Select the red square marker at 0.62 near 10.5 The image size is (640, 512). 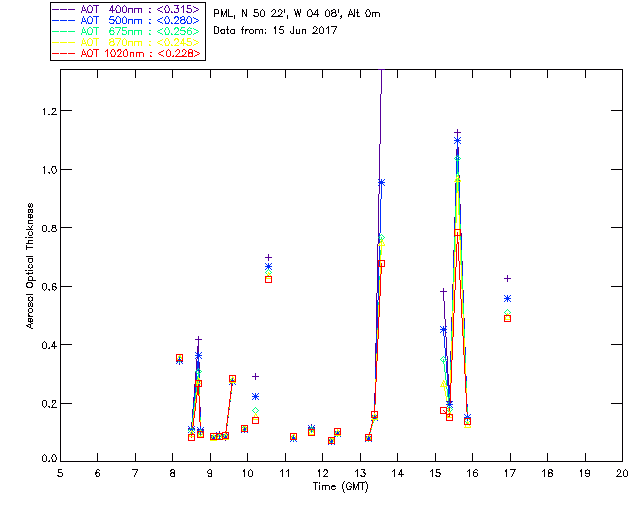tap(268, 280)
